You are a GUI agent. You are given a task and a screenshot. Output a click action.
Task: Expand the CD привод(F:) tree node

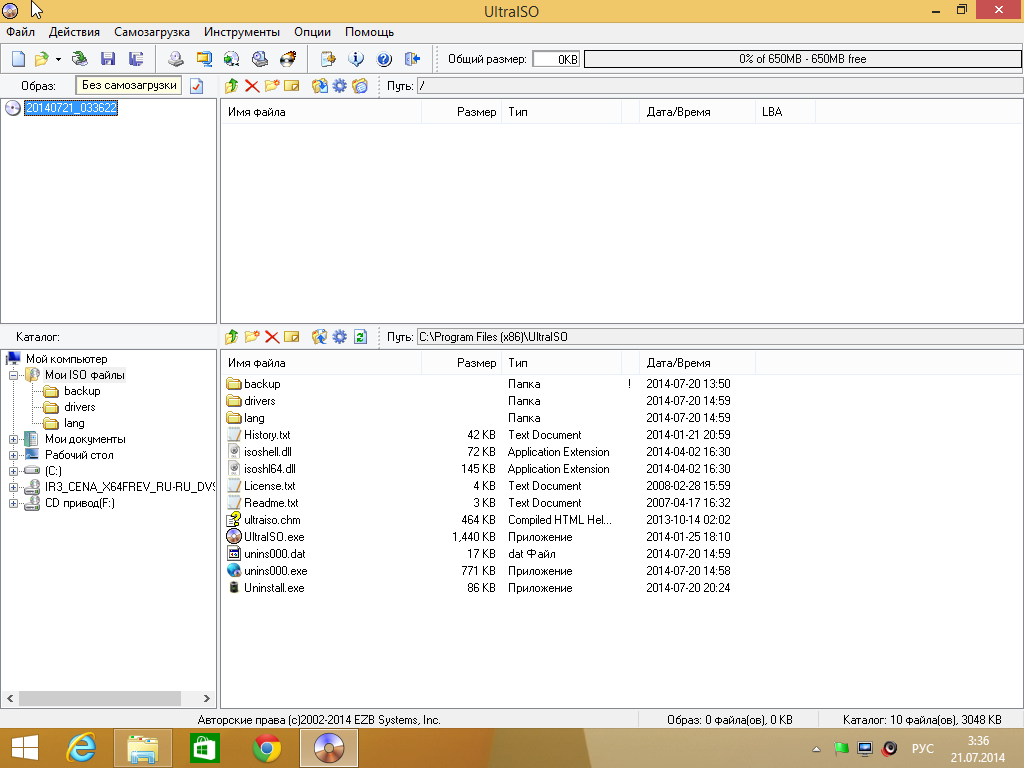coord(13,504)
